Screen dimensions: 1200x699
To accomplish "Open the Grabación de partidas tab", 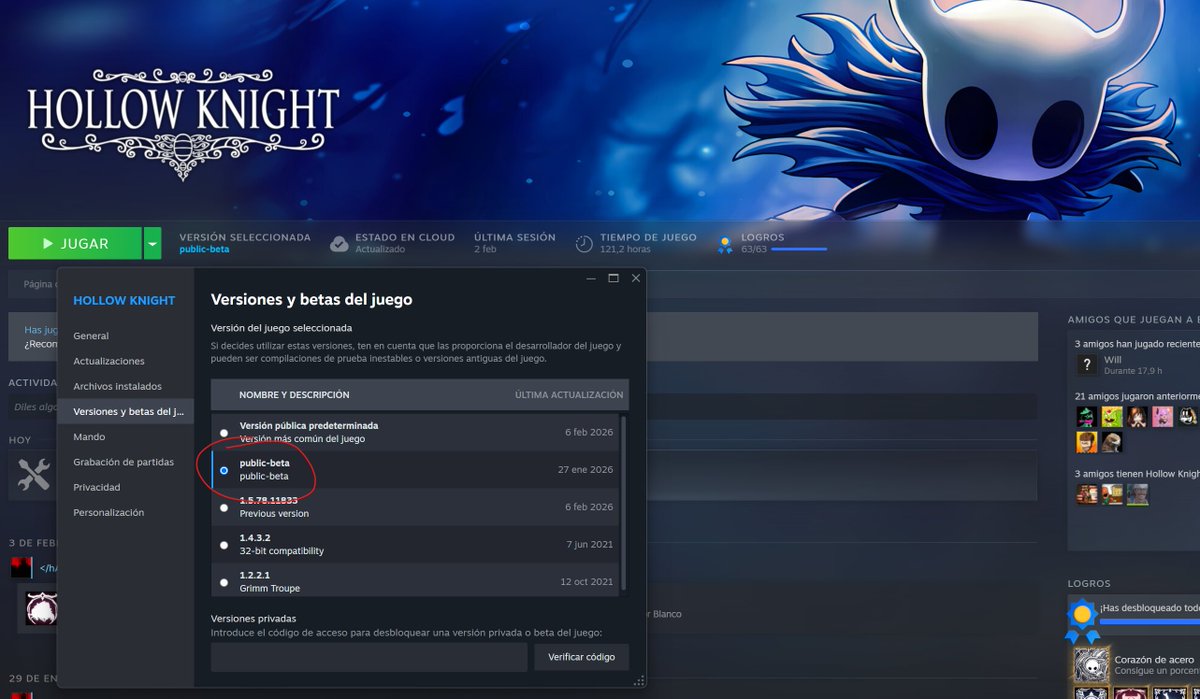I will [123, 462].
